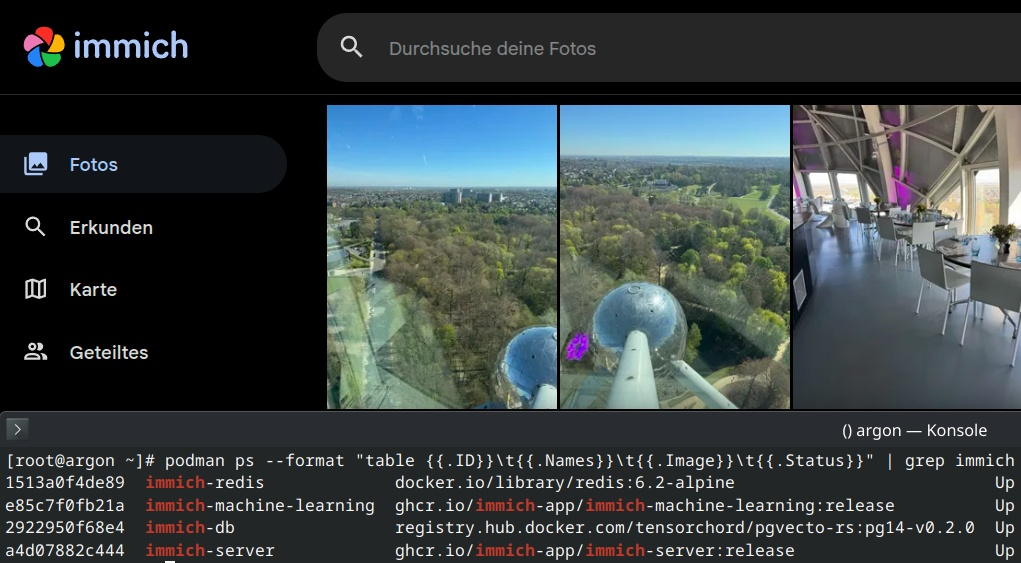1021x563 pixels.
Task: Click the magnifier icon in search bar
Action: coord(351,47)
